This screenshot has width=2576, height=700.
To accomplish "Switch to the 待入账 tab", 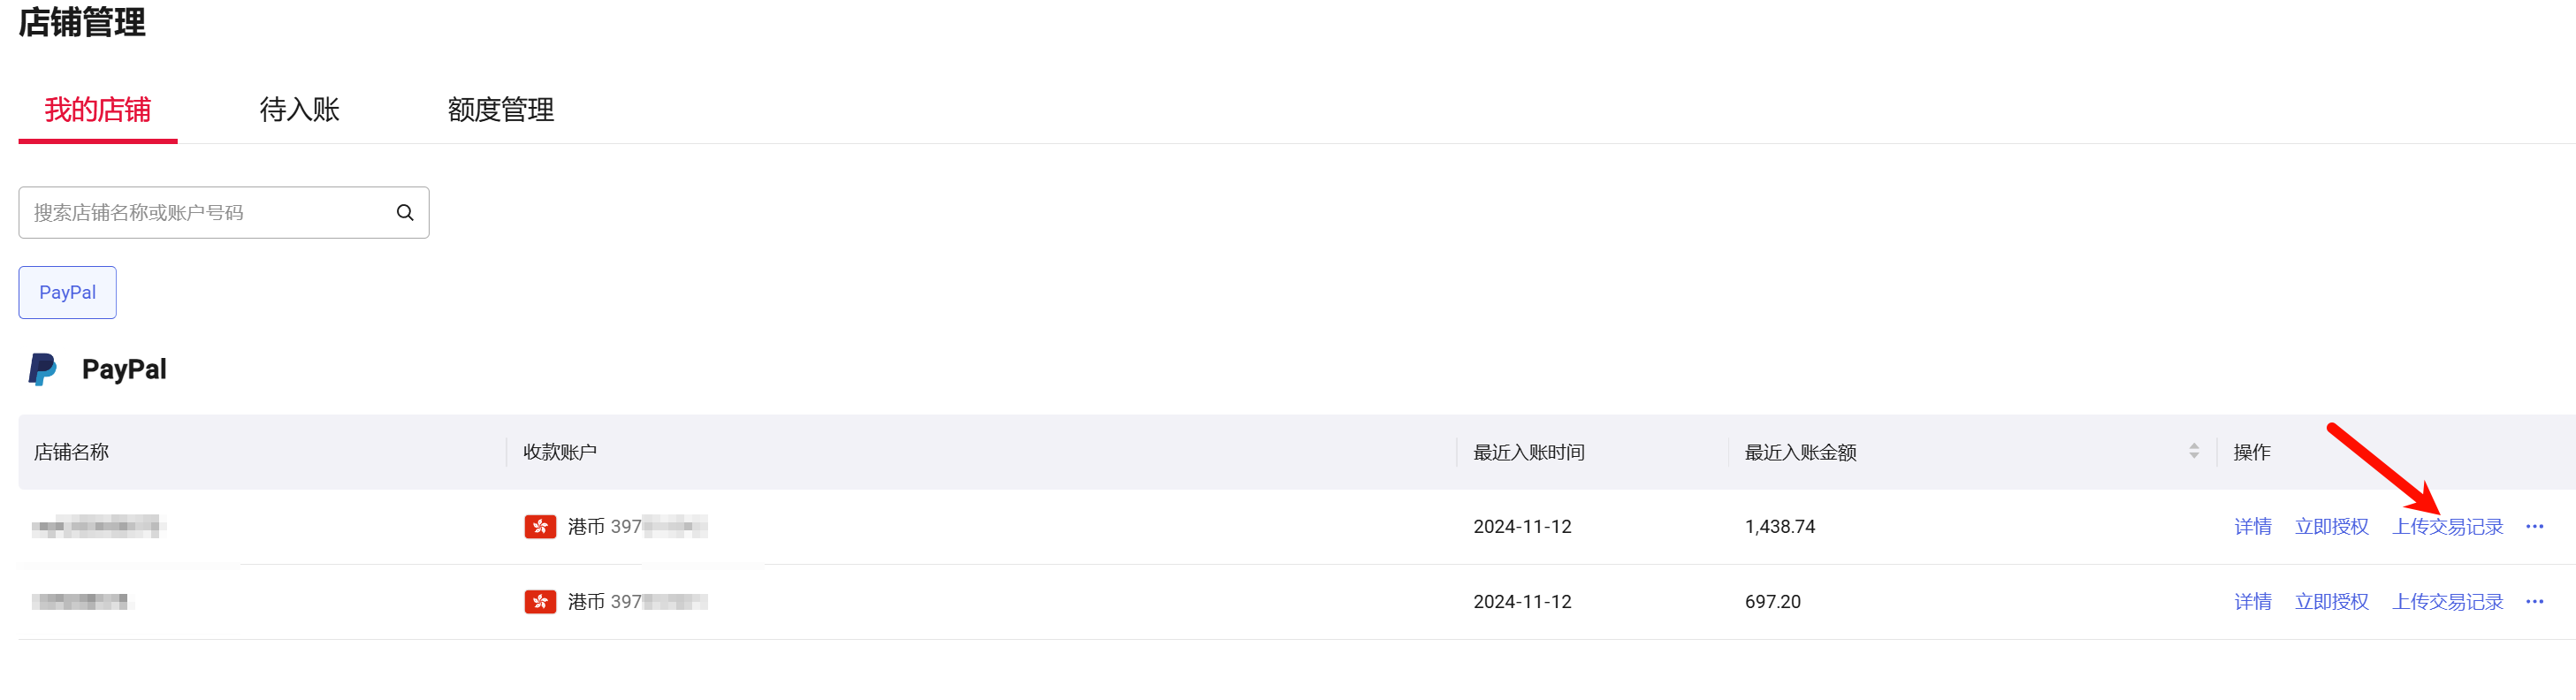I will tap(300, 110).
